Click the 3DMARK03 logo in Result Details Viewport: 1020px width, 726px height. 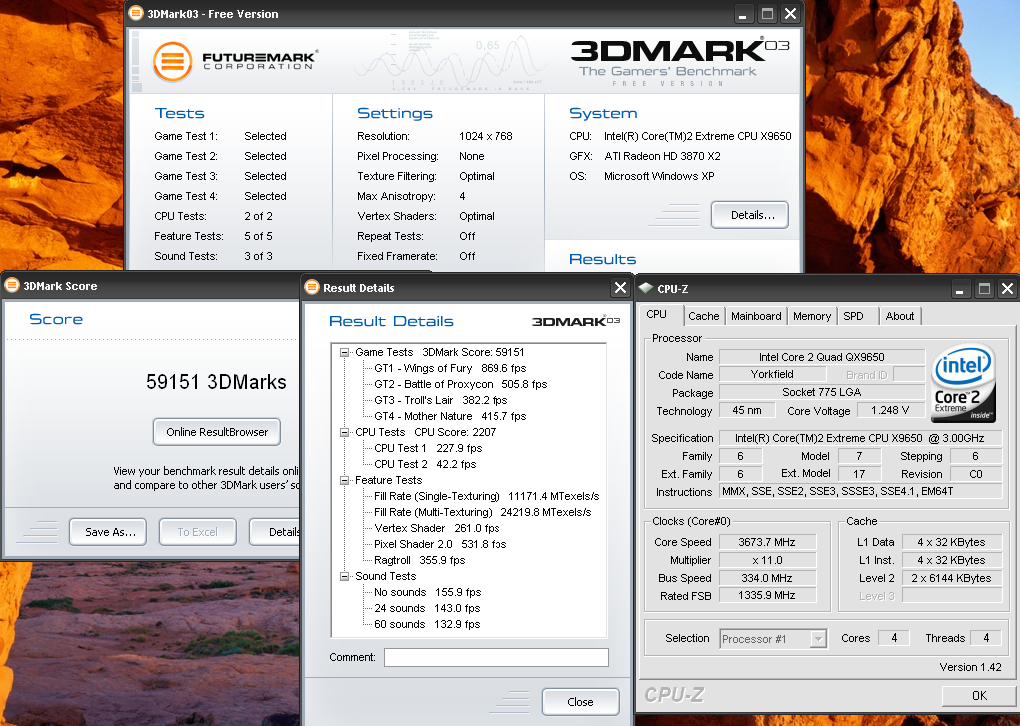click(576, 321)
